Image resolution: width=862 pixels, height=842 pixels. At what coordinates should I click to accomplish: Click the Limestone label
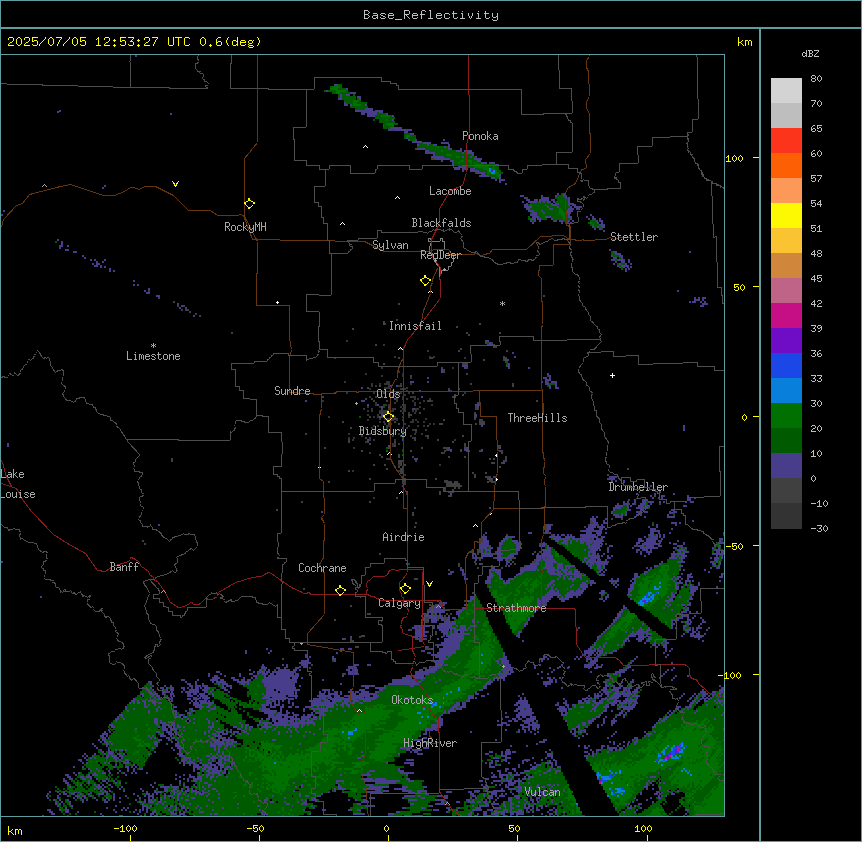click(153, 356)
